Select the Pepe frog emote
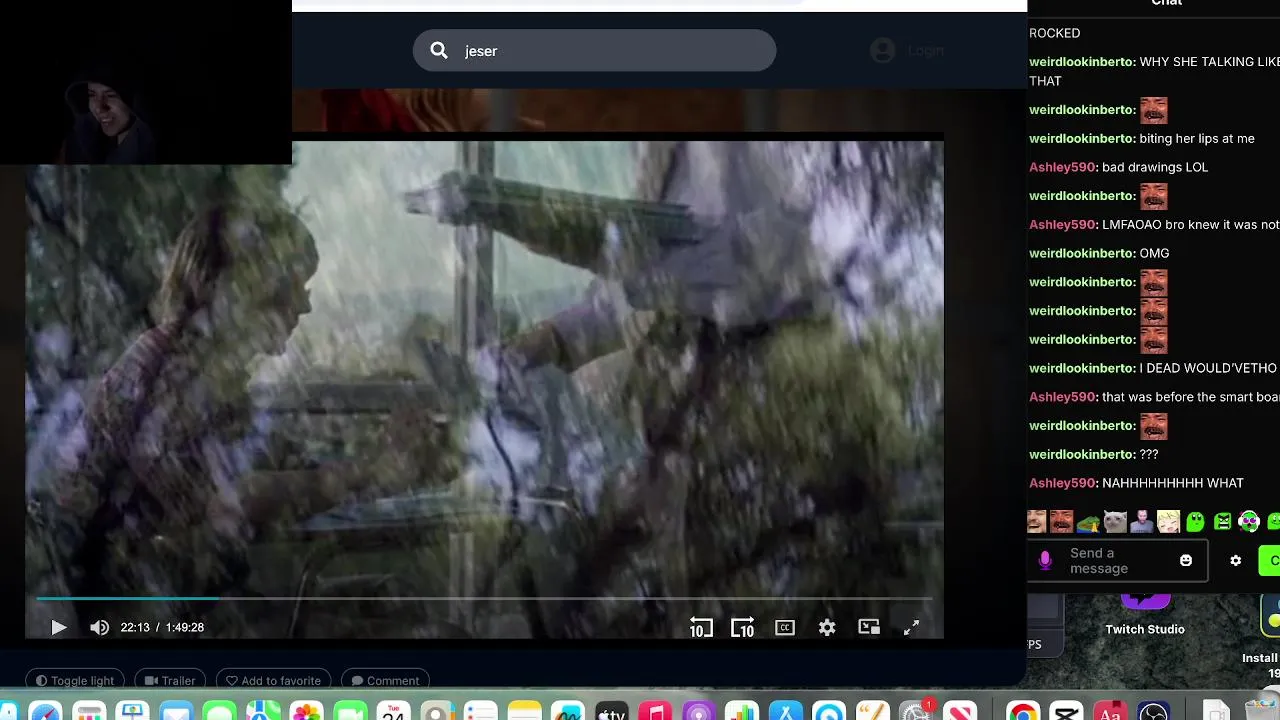Image resolution: width=1280 pixels, height=720 pixels. (1088, 522)
